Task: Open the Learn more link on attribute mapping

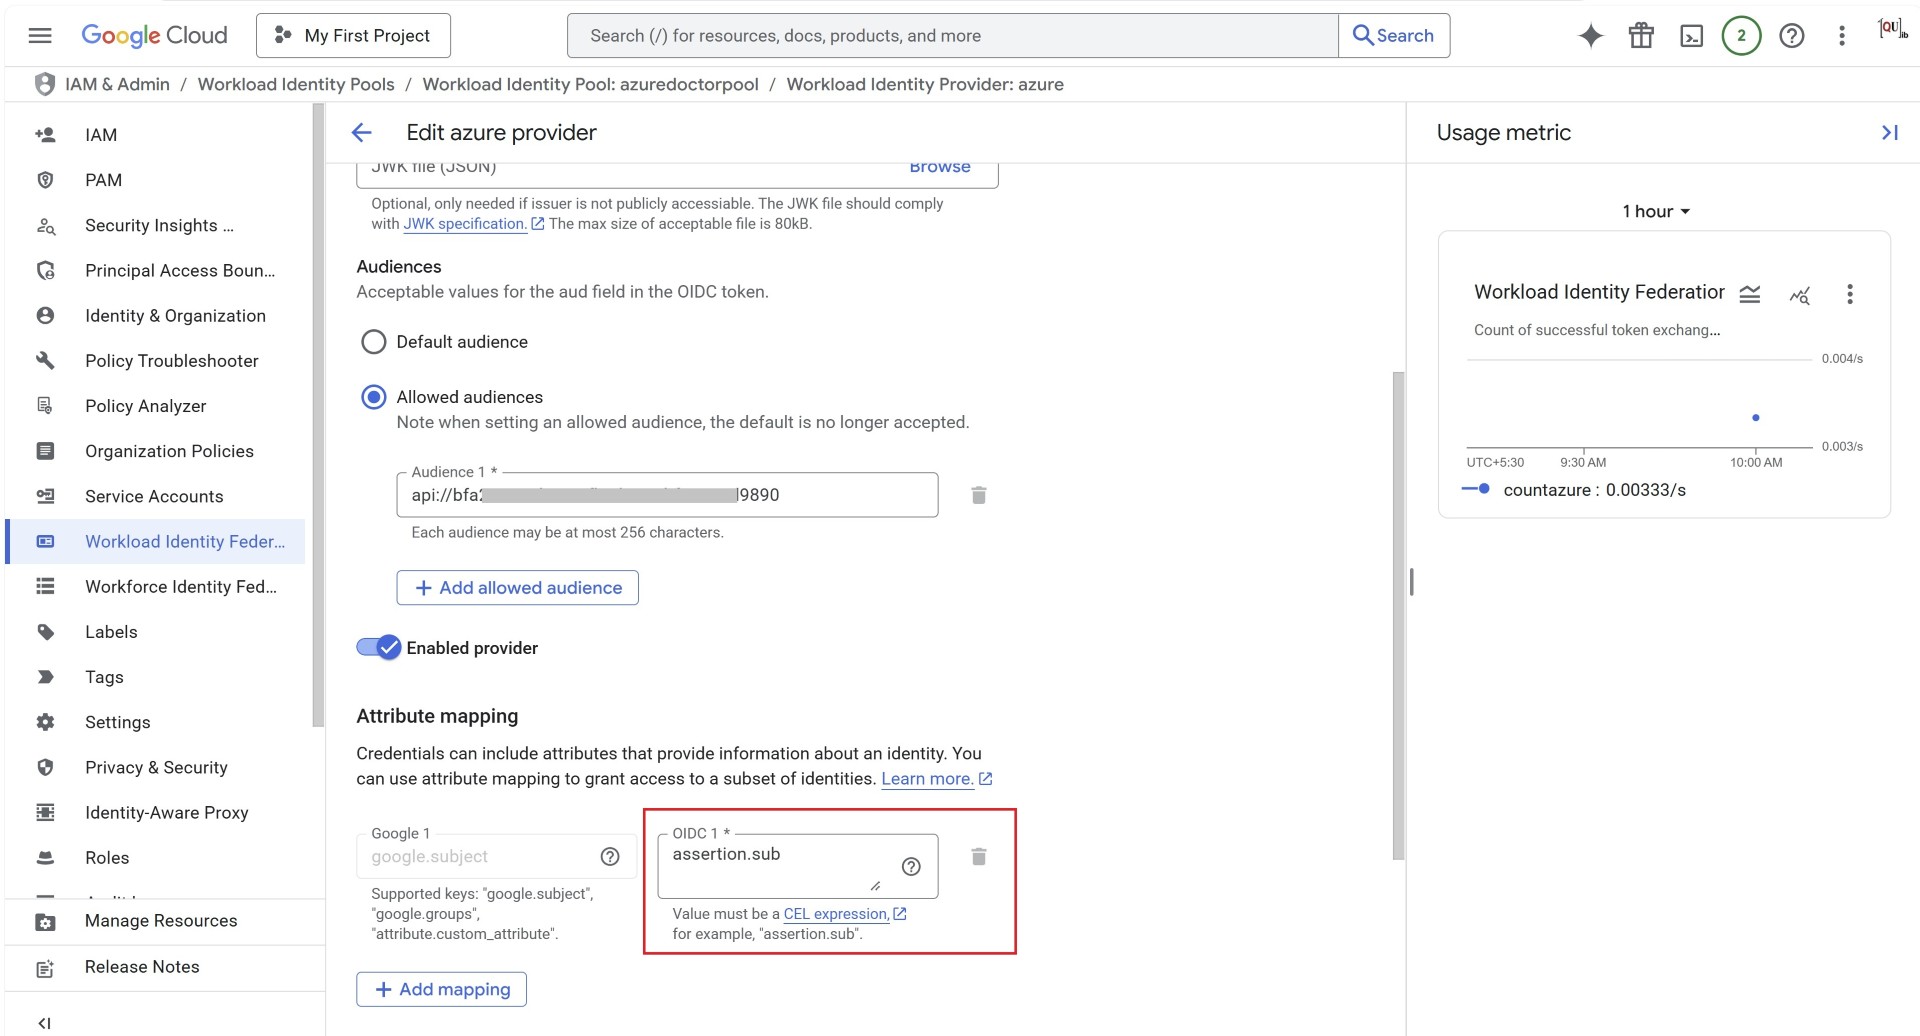Action: [x=927, y=779]
